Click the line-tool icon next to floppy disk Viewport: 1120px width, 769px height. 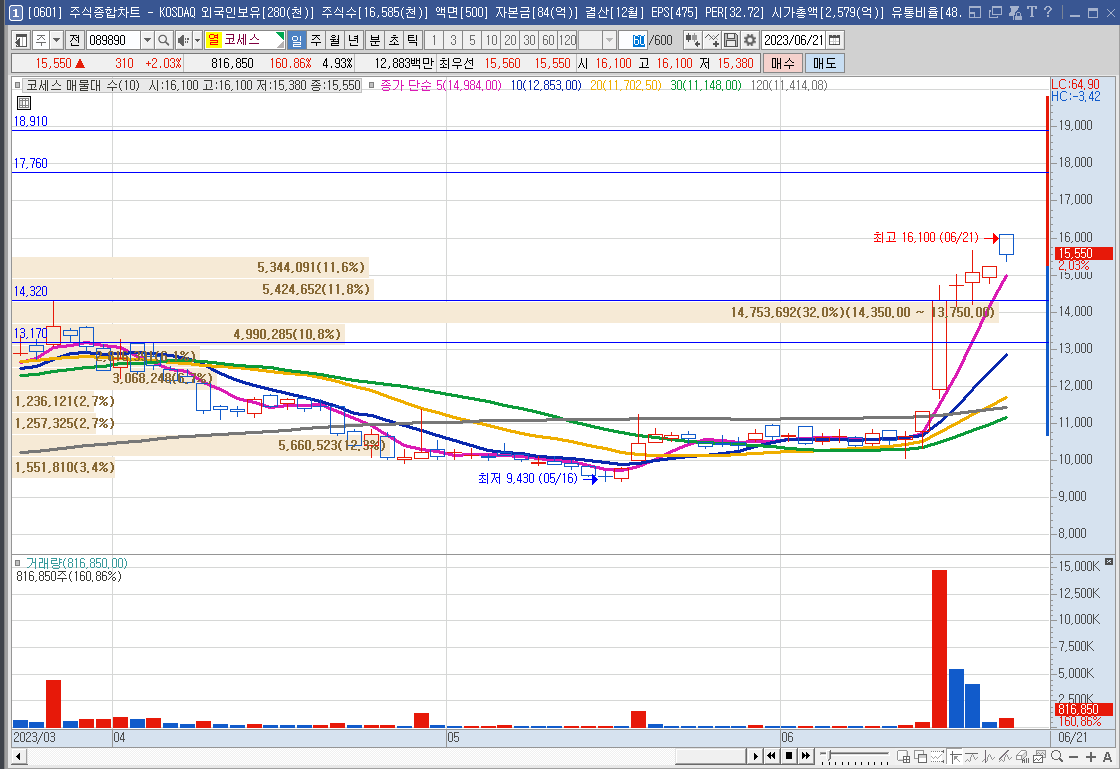tap(712, 40)
